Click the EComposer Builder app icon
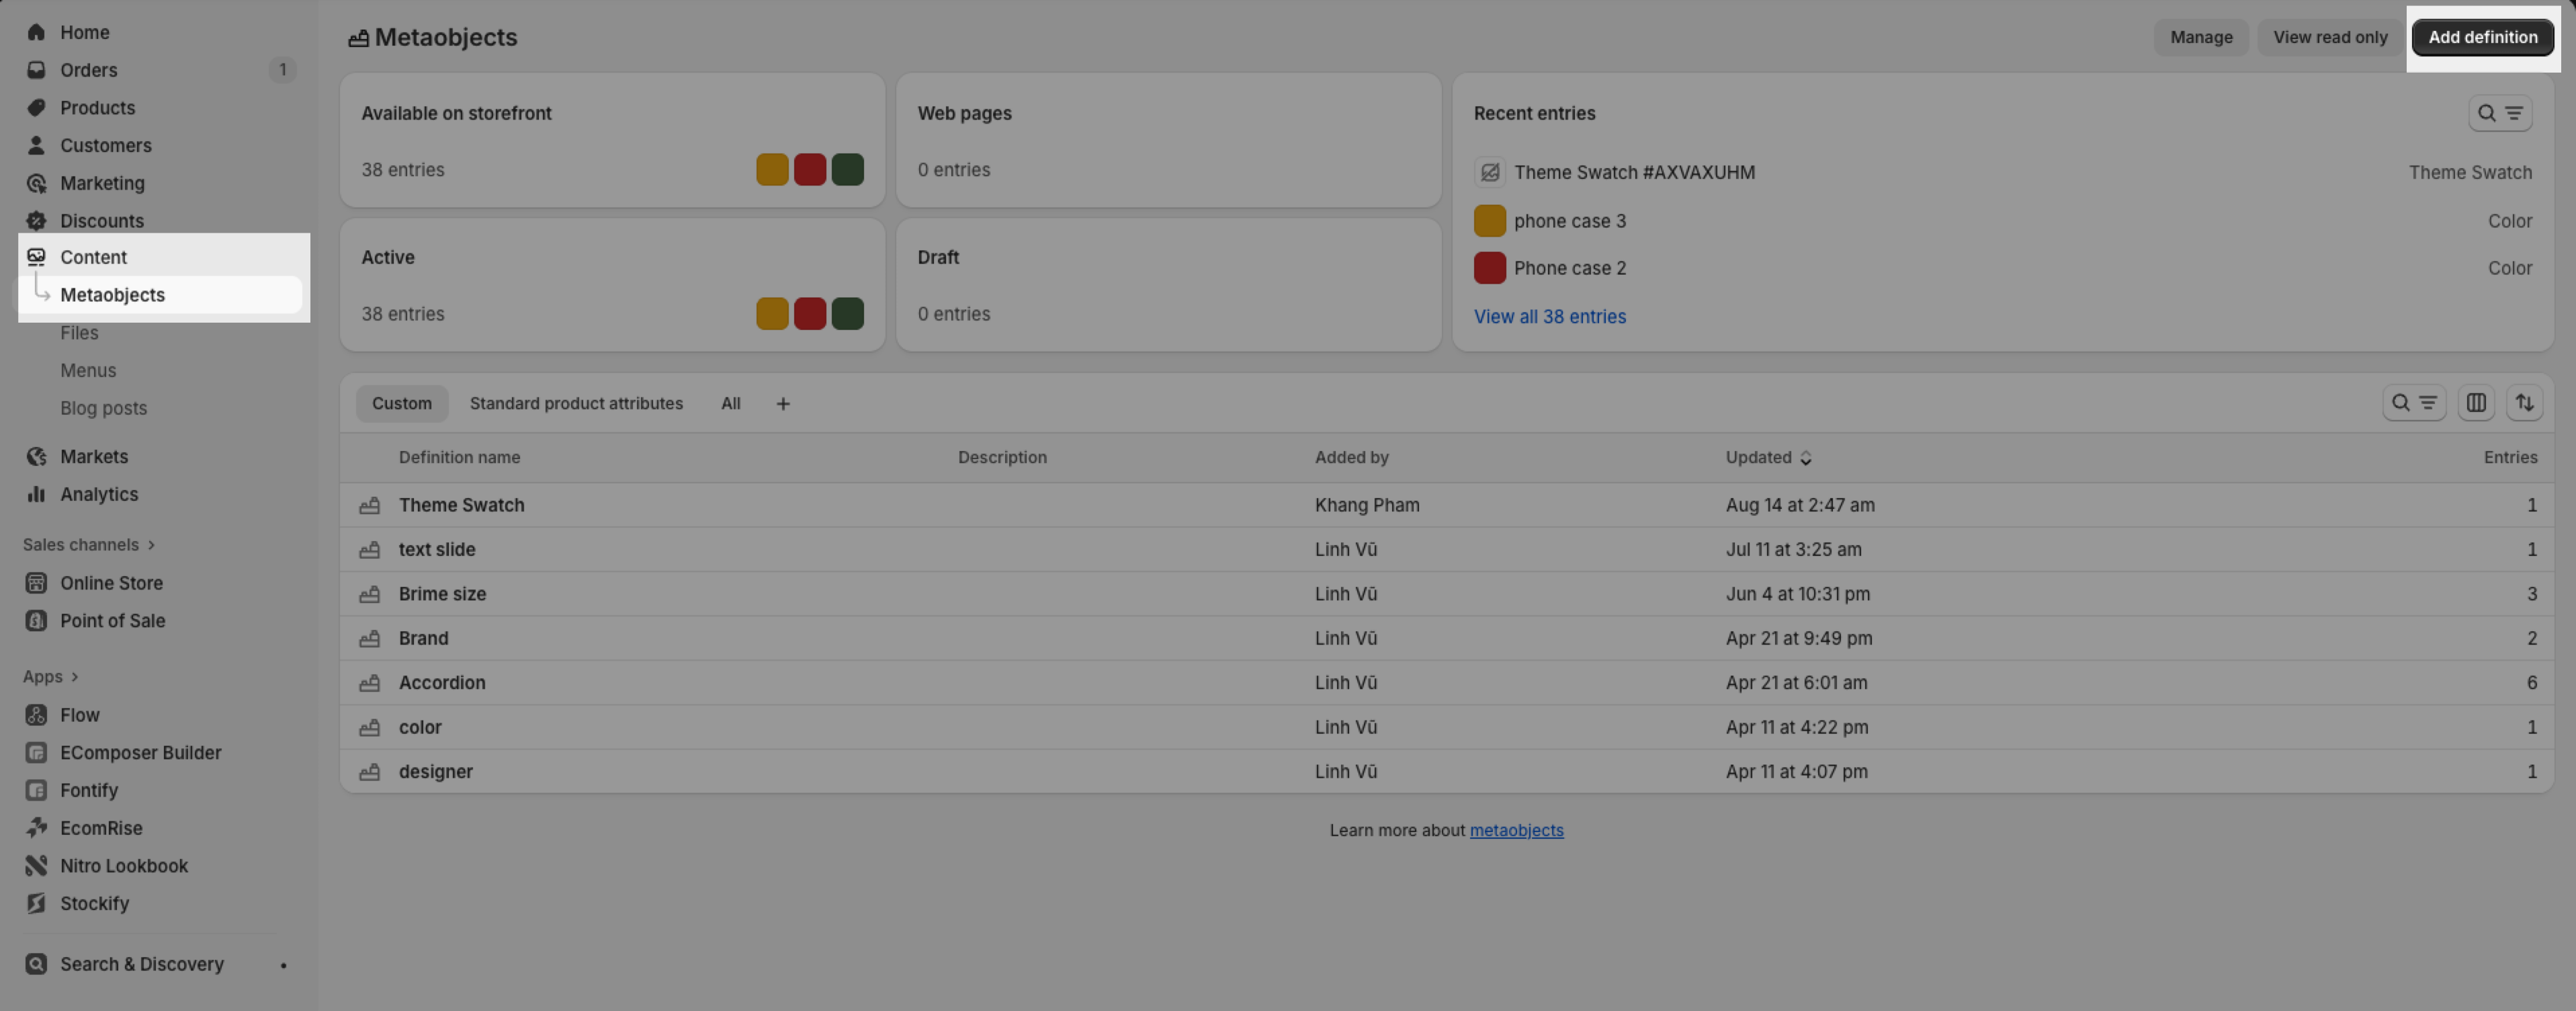Screen dimensions: 2576x1011 point(36,753)
